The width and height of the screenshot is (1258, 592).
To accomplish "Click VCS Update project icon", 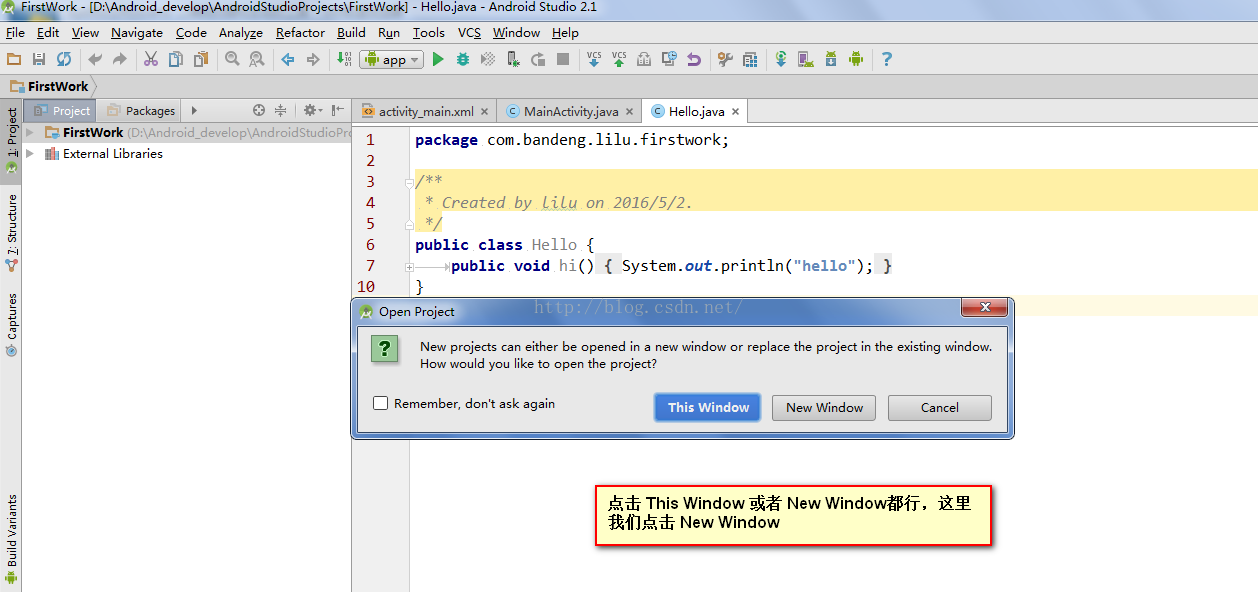I will pos(594,60).
